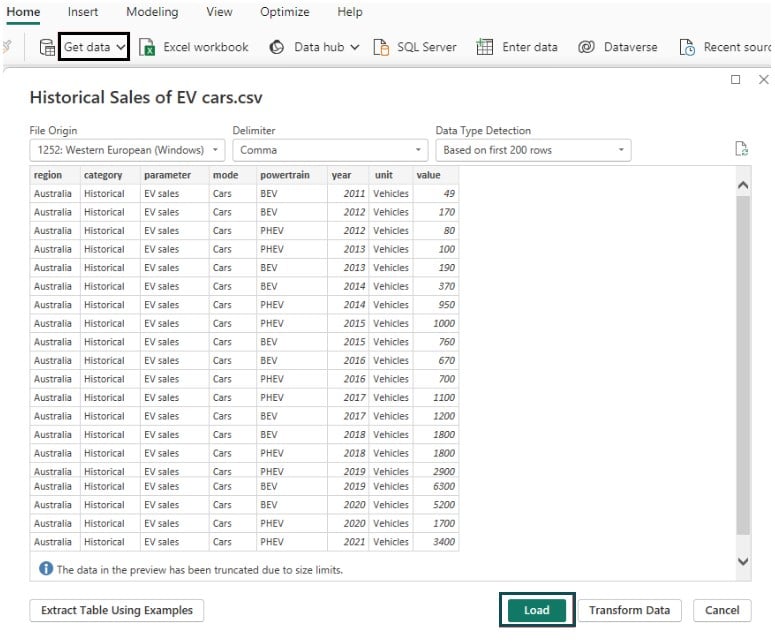Click the Excel workbook label
The image size is (775, 643).
206,47
